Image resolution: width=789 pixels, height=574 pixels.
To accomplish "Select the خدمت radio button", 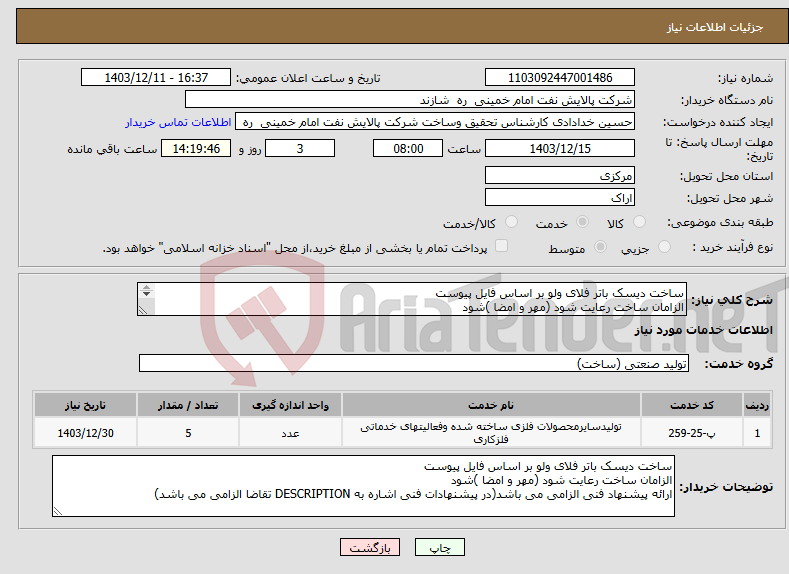I will point(582,222).
